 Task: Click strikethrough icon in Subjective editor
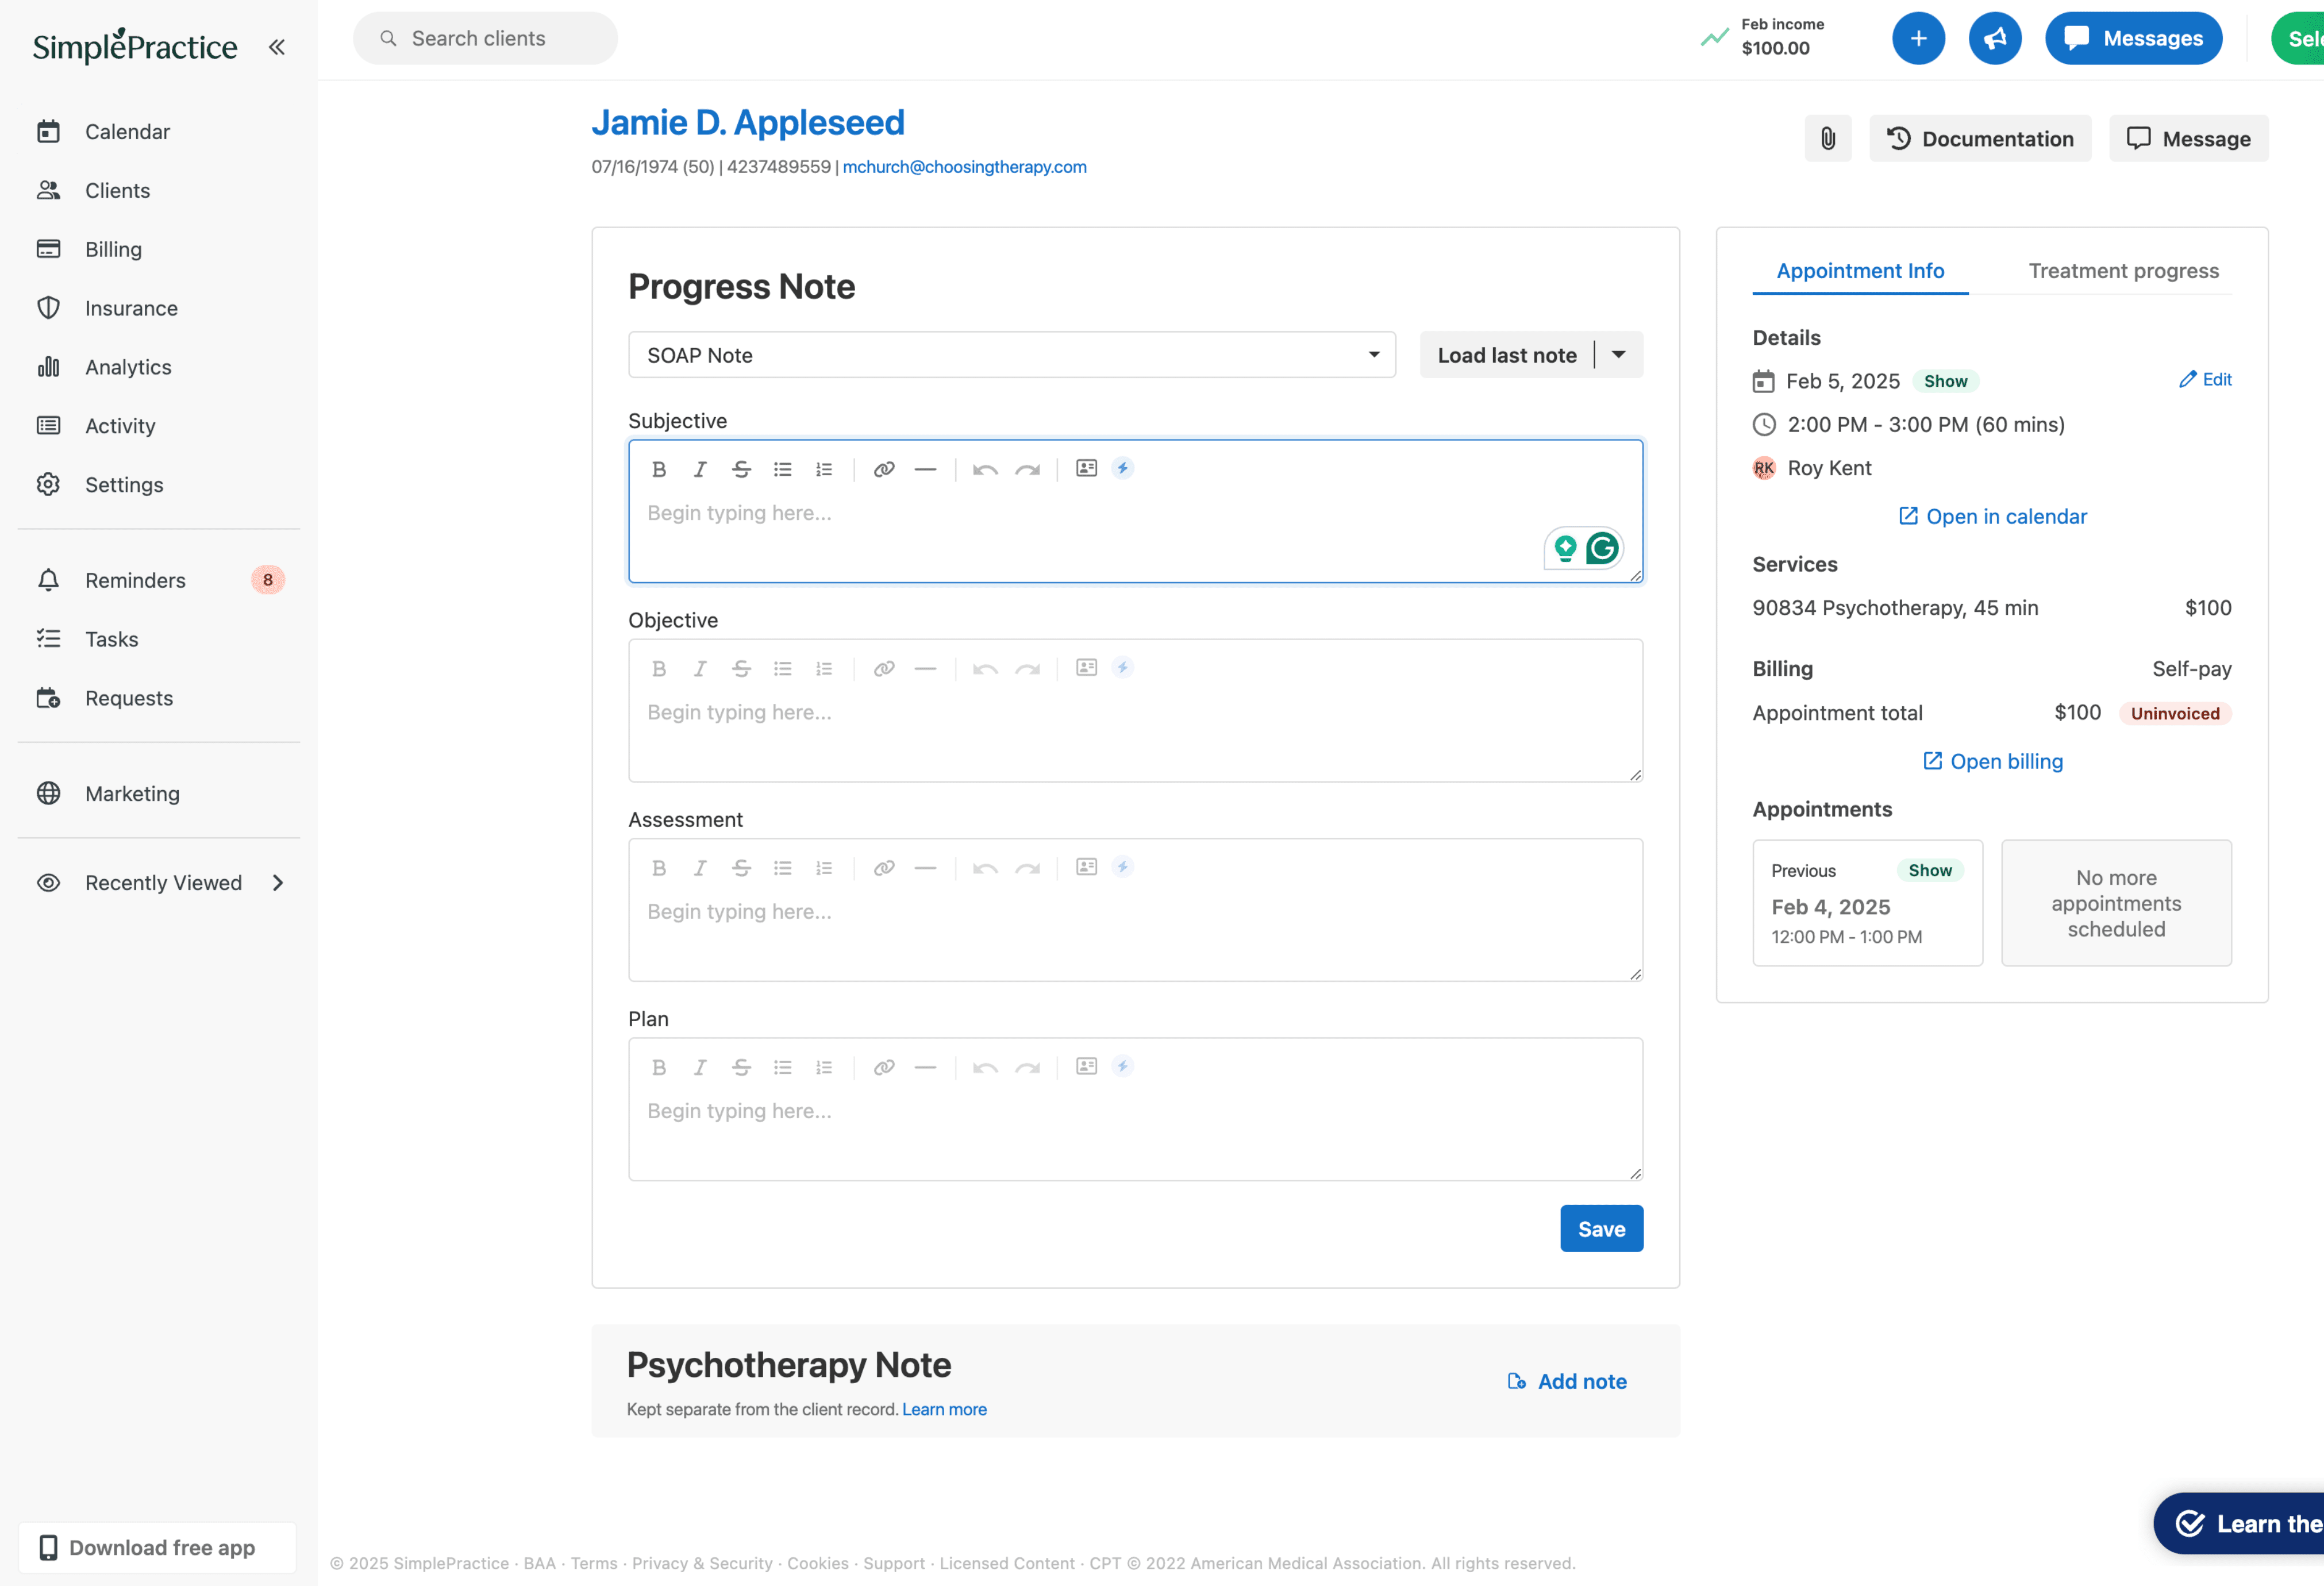tap(741, 469)
